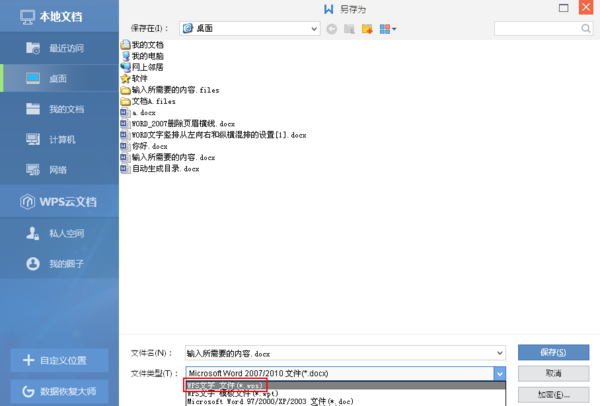Select file 你好.docx
The height and width of the screenshot is (406, 600).
point(144,146)
